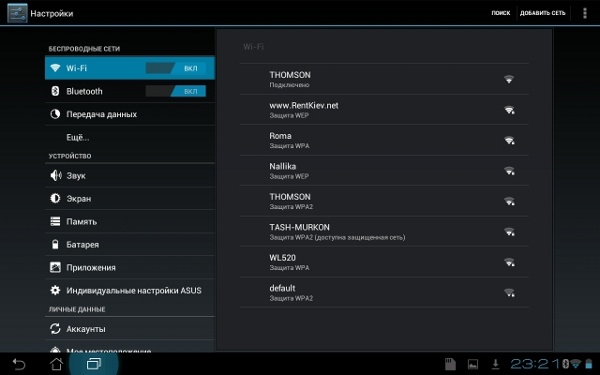
Task: Select THOMSON network with Защита WPA2
Action: 384,201
